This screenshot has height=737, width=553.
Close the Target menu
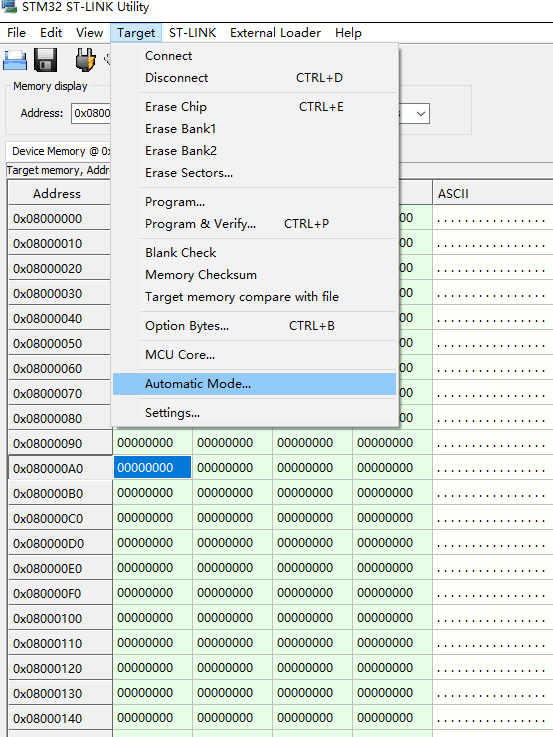pos(136,33)
